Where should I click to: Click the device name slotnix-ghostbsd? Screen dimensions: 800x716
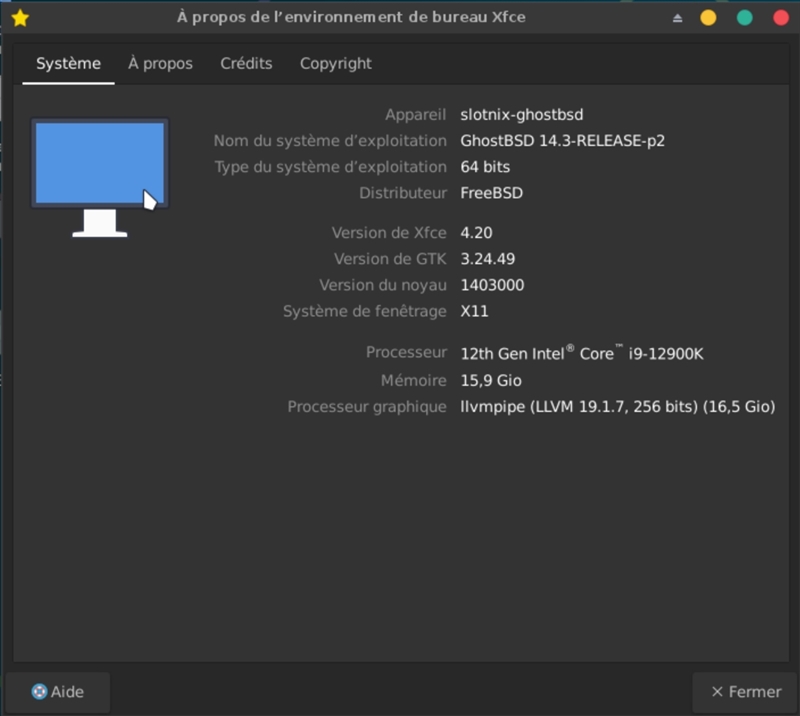(x=521, y=114)
